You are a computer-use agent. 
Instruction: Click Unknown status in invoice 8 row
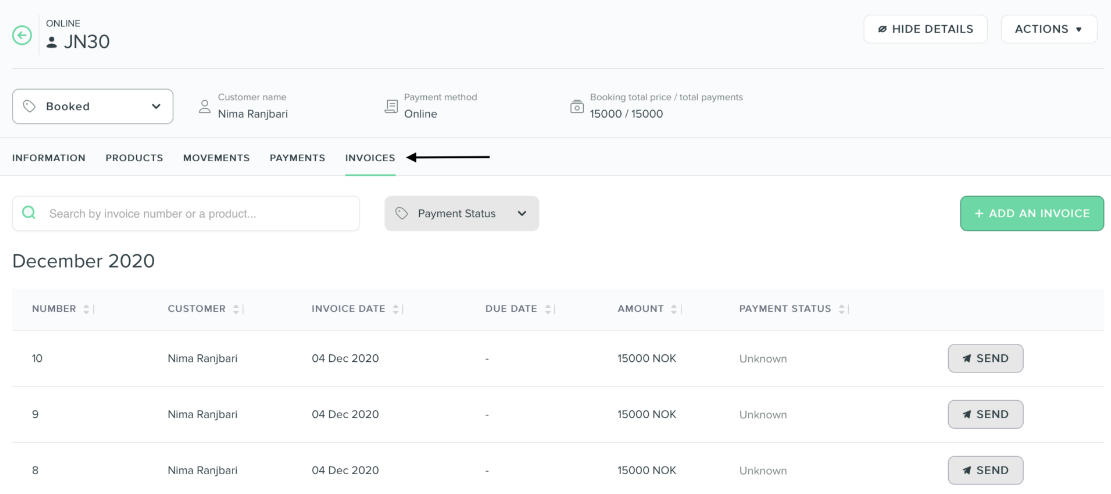(763, 471)
